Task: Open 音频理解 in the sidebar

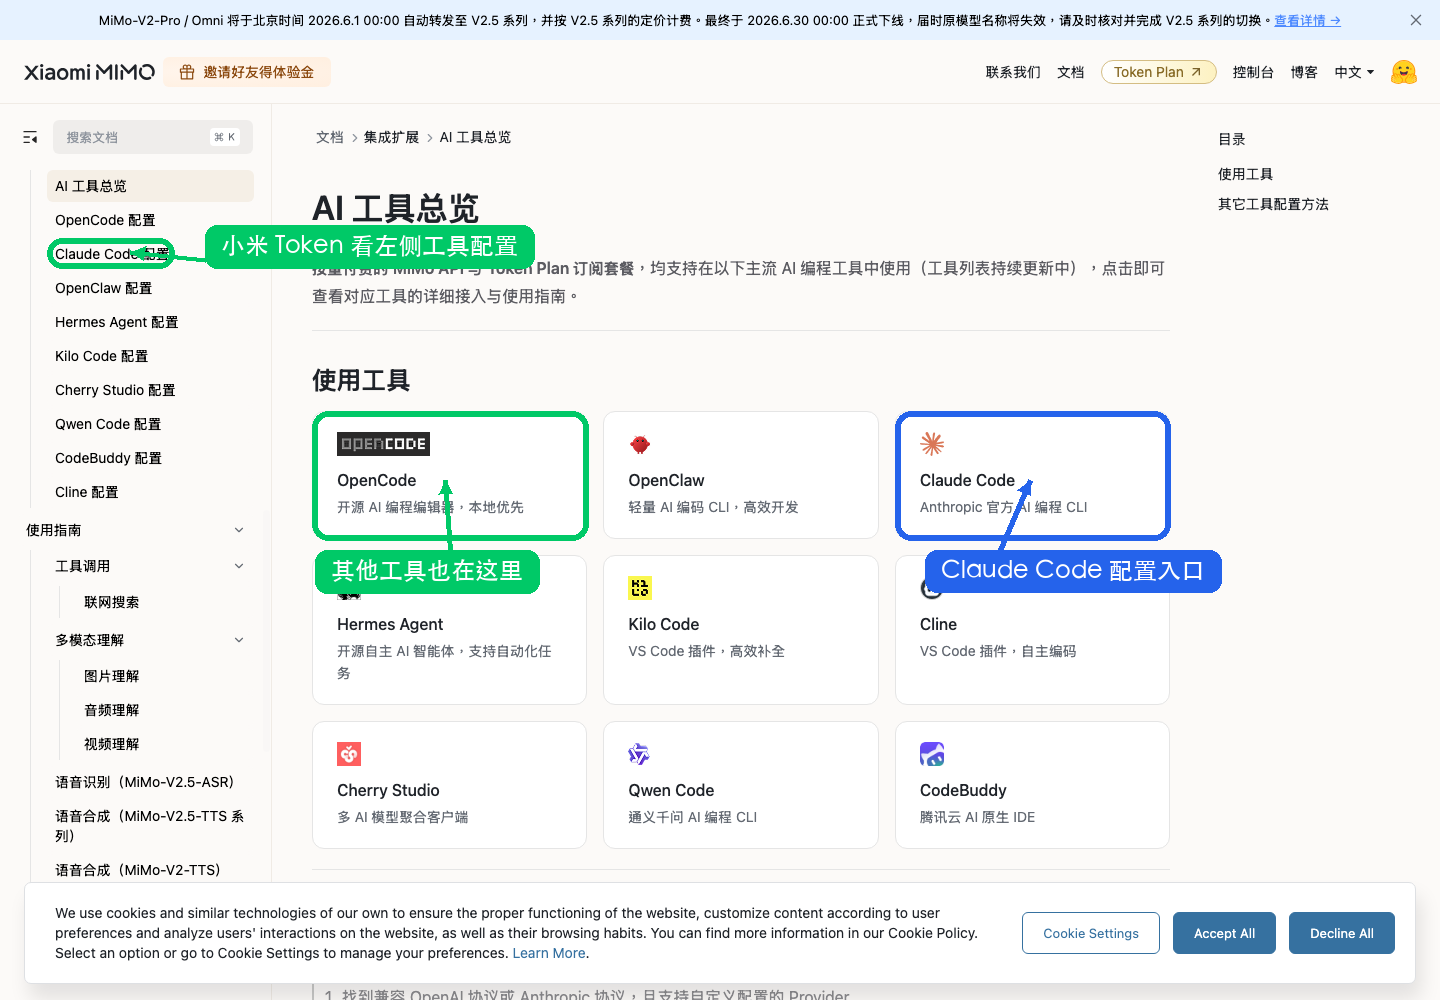Action: 112,710
